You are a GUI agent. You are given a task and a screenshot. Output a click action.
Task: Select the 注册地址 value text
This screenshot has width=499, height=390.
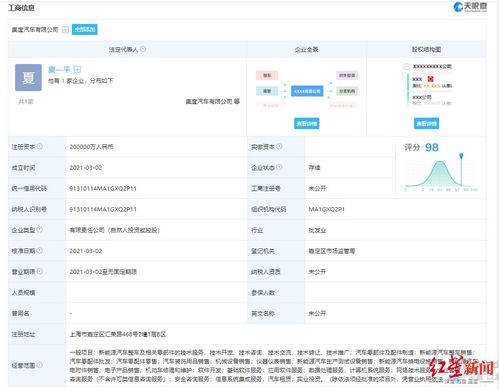pyautogui.click(x=118, y=334)
